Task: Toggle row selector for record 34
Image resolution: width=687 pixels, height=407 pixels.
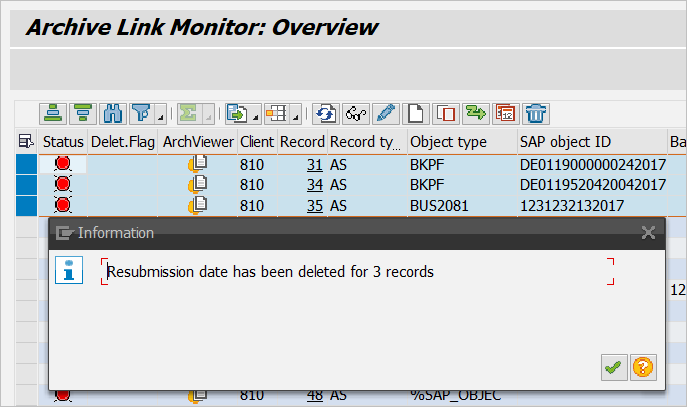Action: pos(27,184)
